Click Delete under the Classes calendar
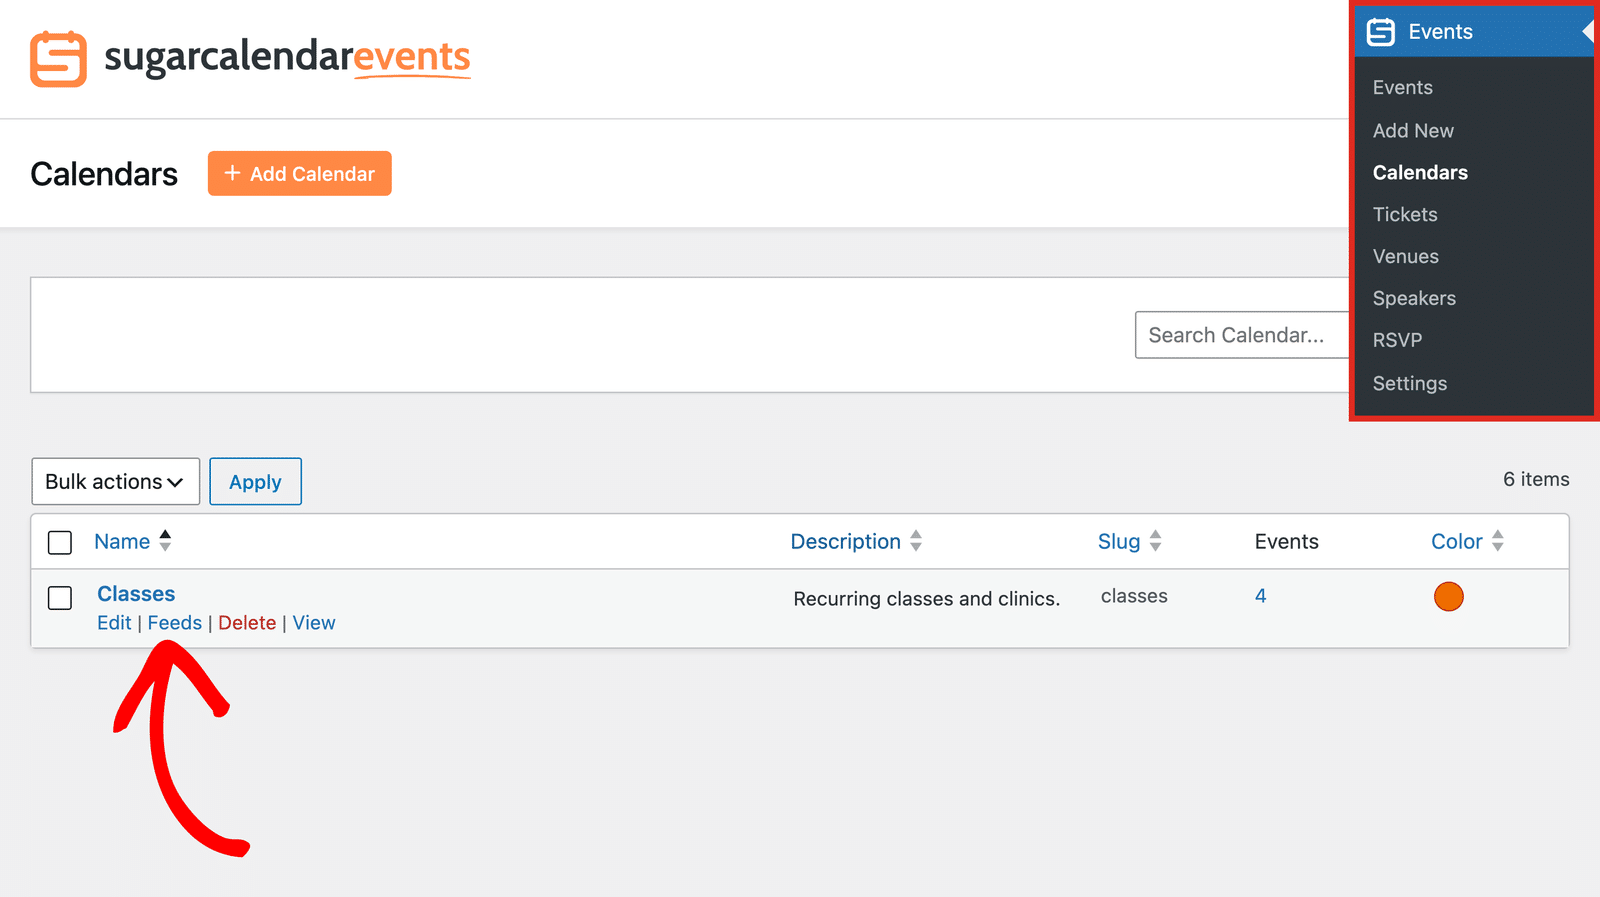The width and height of the screenshot is (1600, 897). pos(247,623)
